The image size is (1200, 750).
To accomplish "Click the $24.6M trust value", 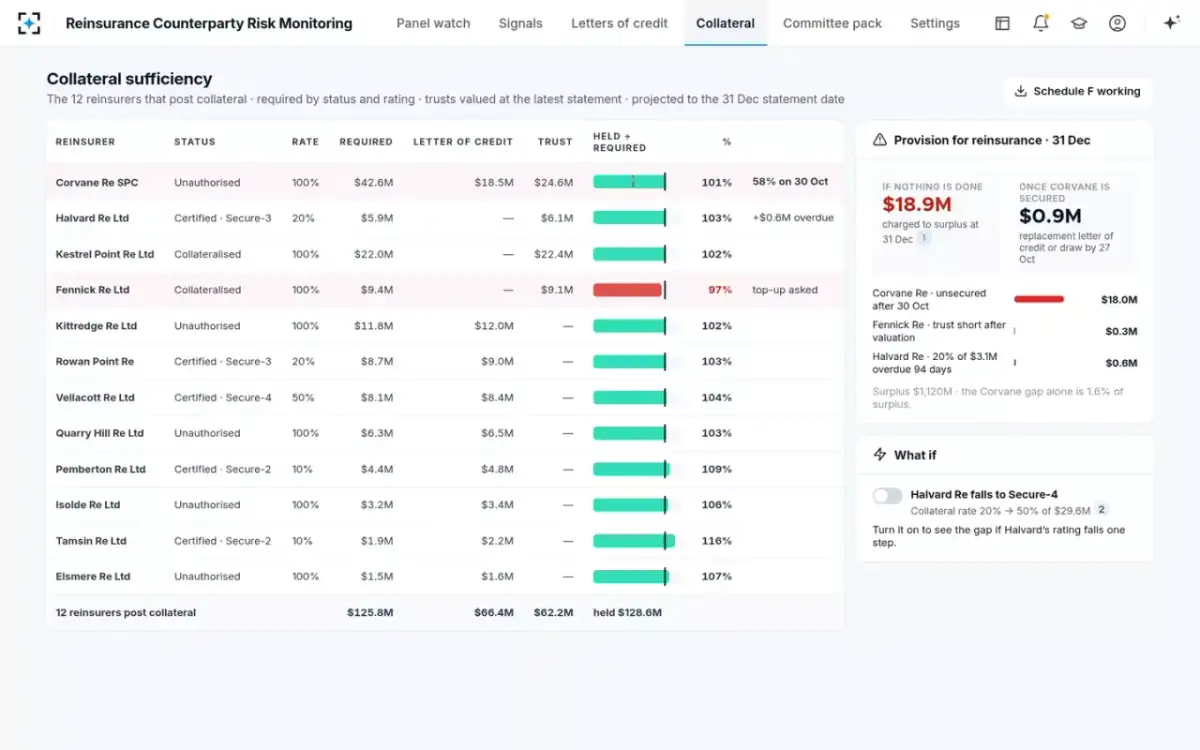I will [x=554, y=182].
